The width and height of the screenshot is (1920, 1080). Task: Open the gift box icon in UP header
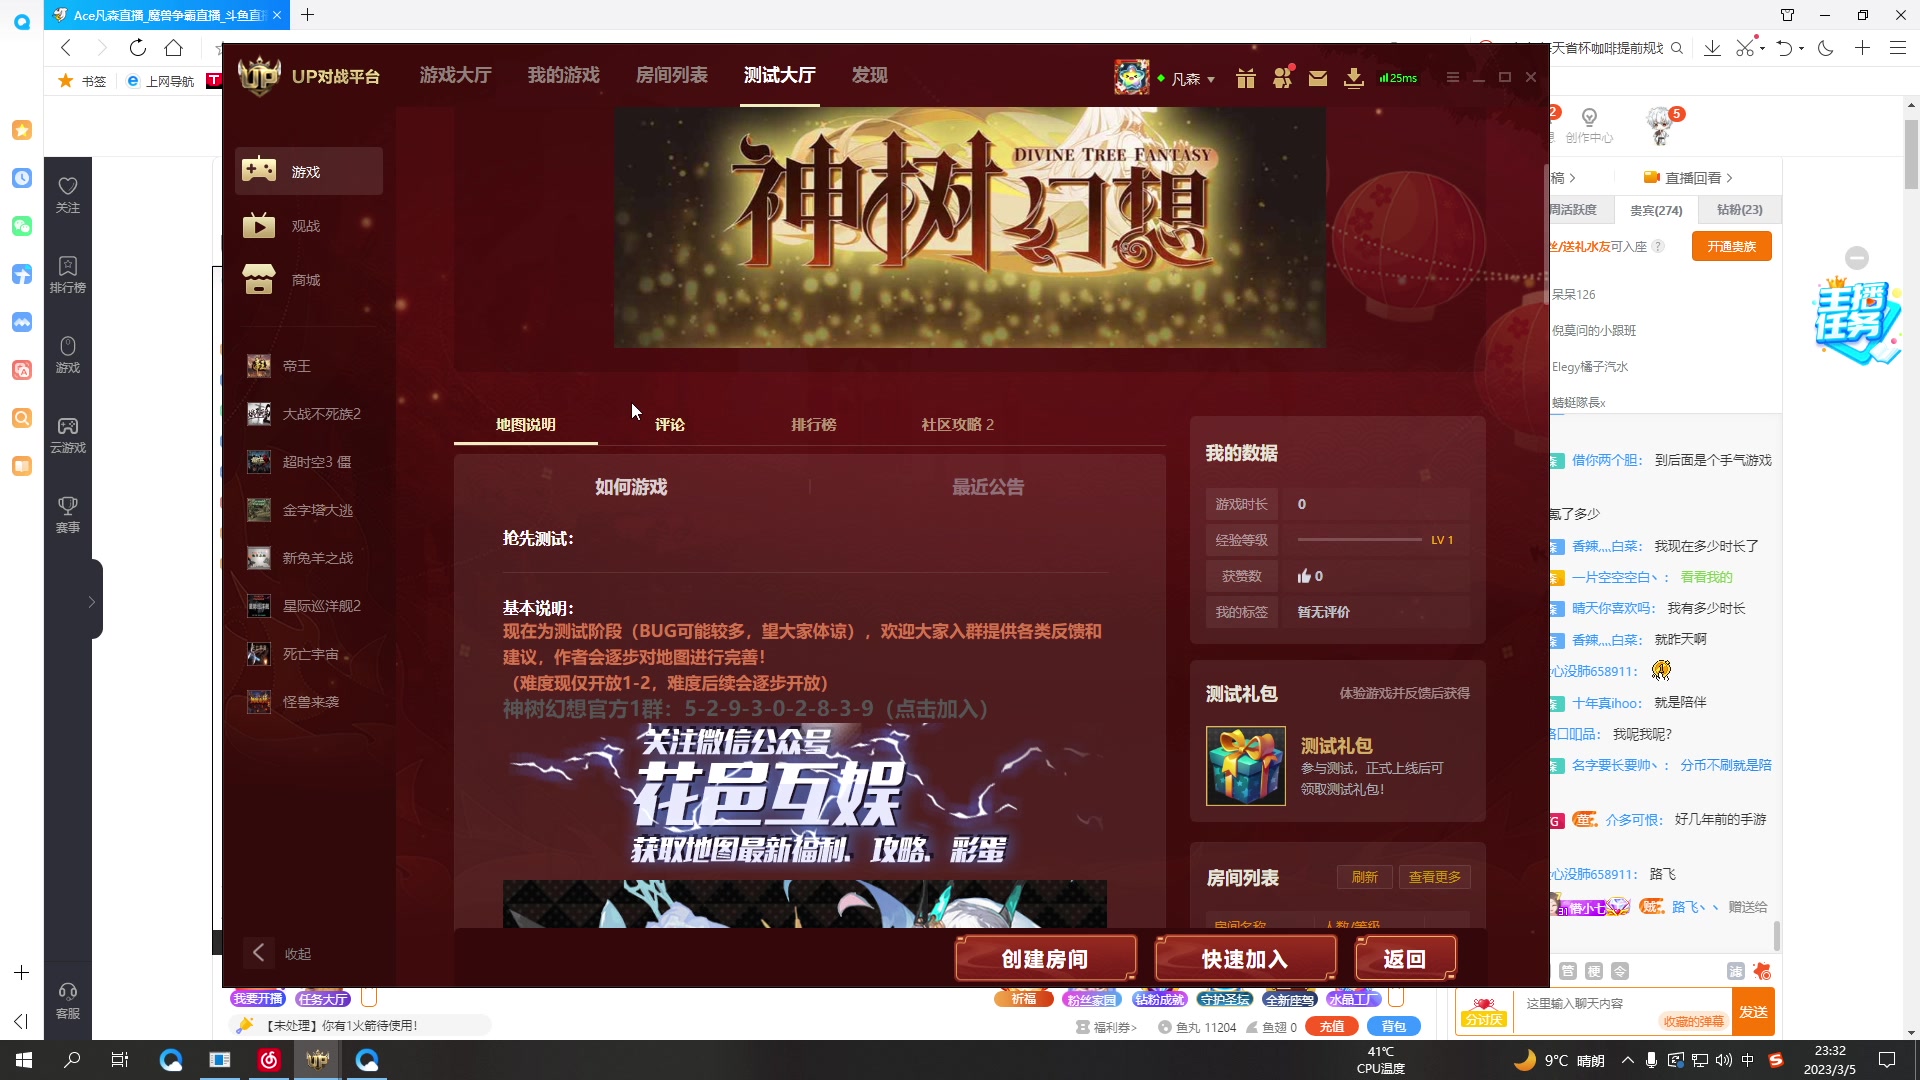tap(1245, 78)
